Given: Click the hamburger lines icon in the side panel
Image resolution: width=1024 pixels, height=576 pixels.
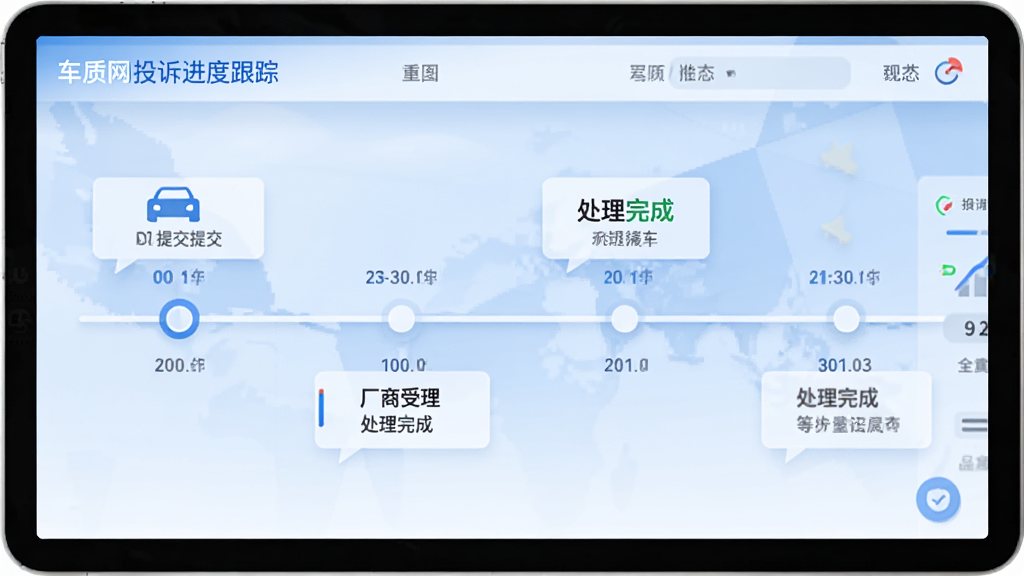Looking at the screenshot, I should pos(972,425).
